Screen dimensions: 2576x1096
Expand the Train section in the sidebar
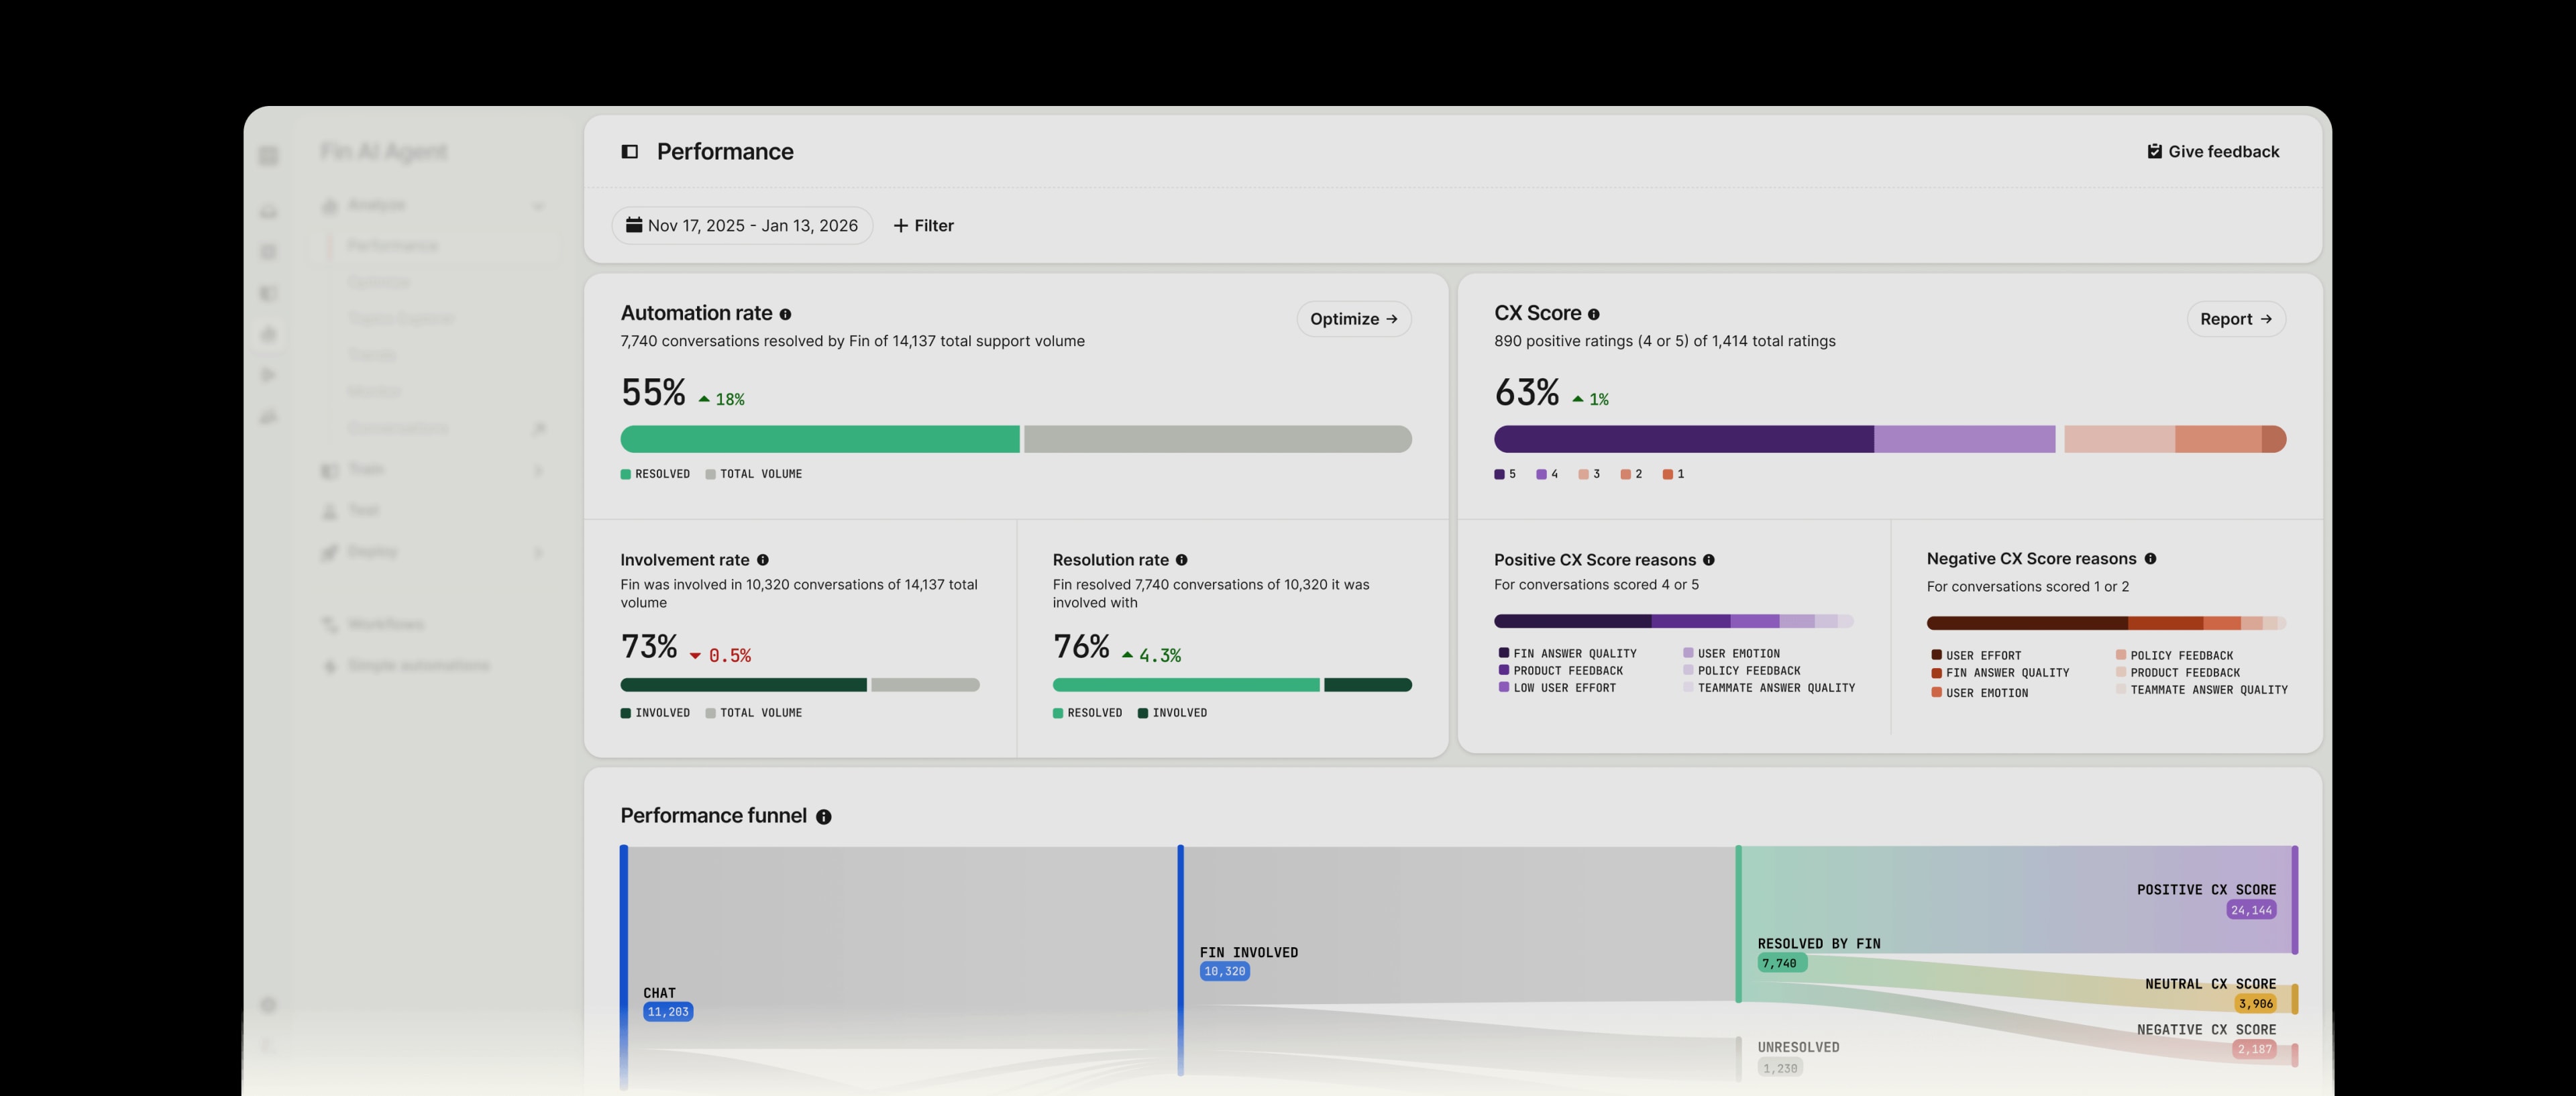tap(538, 470)
